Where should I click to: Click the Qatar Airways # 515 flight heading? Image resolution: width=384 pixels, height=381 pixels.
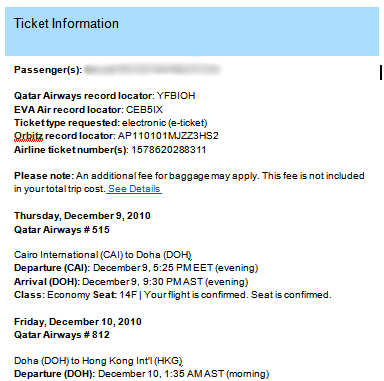tap(62, 230)
